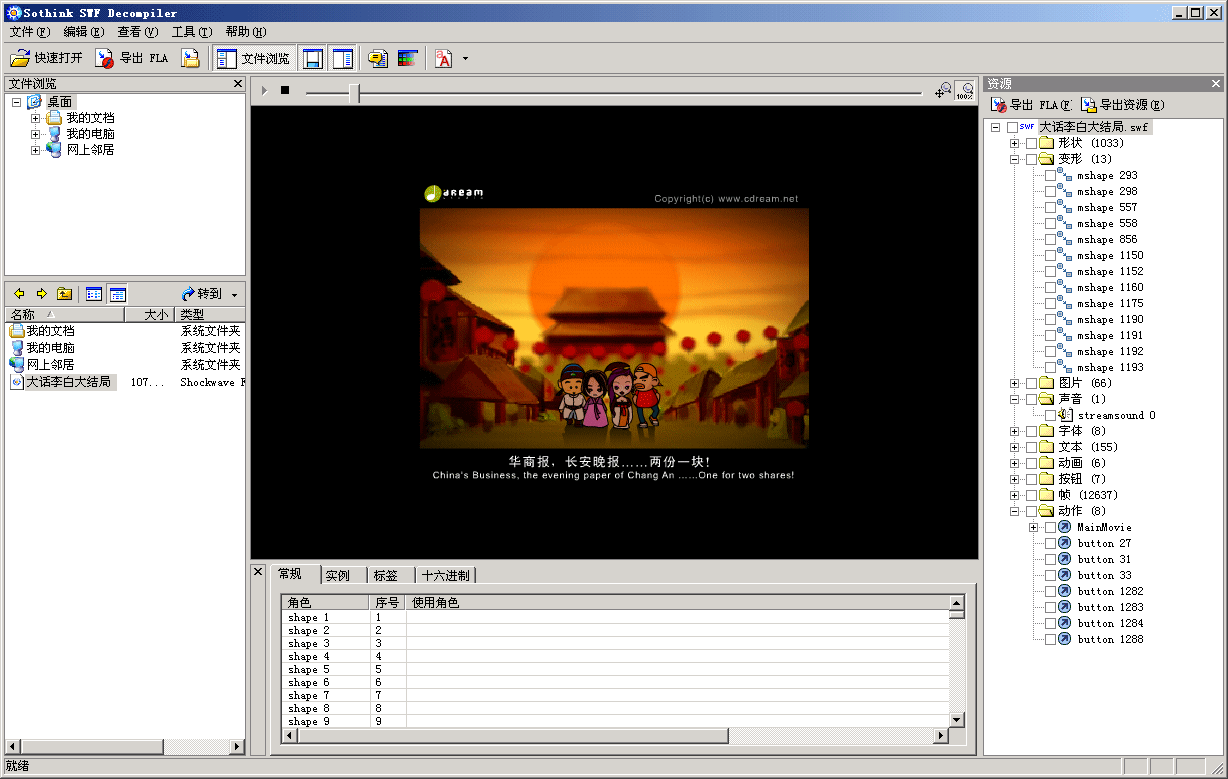This screenshot has width=1228, height=779.
Task: Check the 变形 (13) folder checkbox
Action: (1031, 159)
